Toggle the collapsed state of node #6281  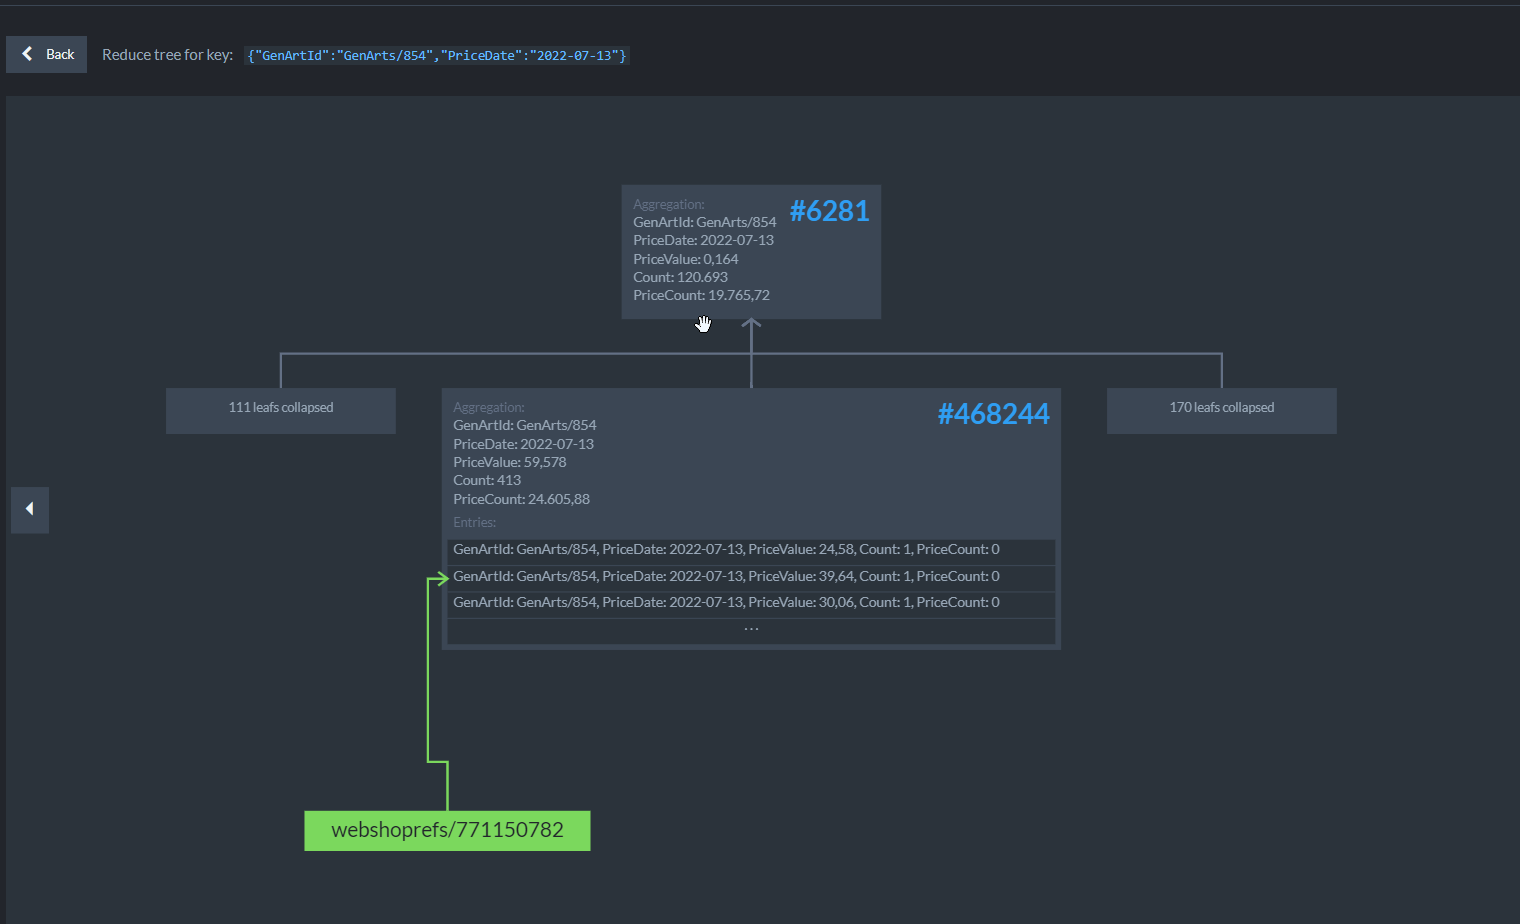coord(751,250)
